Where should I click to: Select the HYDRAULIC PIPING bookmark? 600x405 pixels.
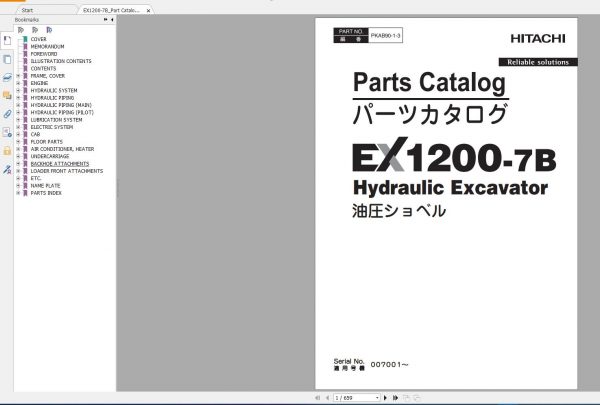pyautogui.click(x=52, y=98)
